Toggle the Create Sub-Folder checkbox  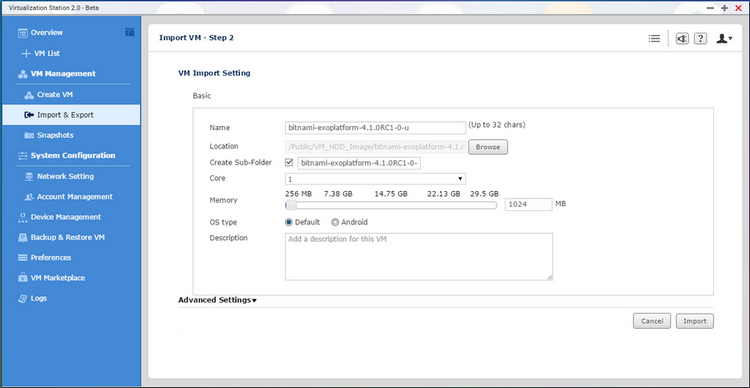[289, 163]
